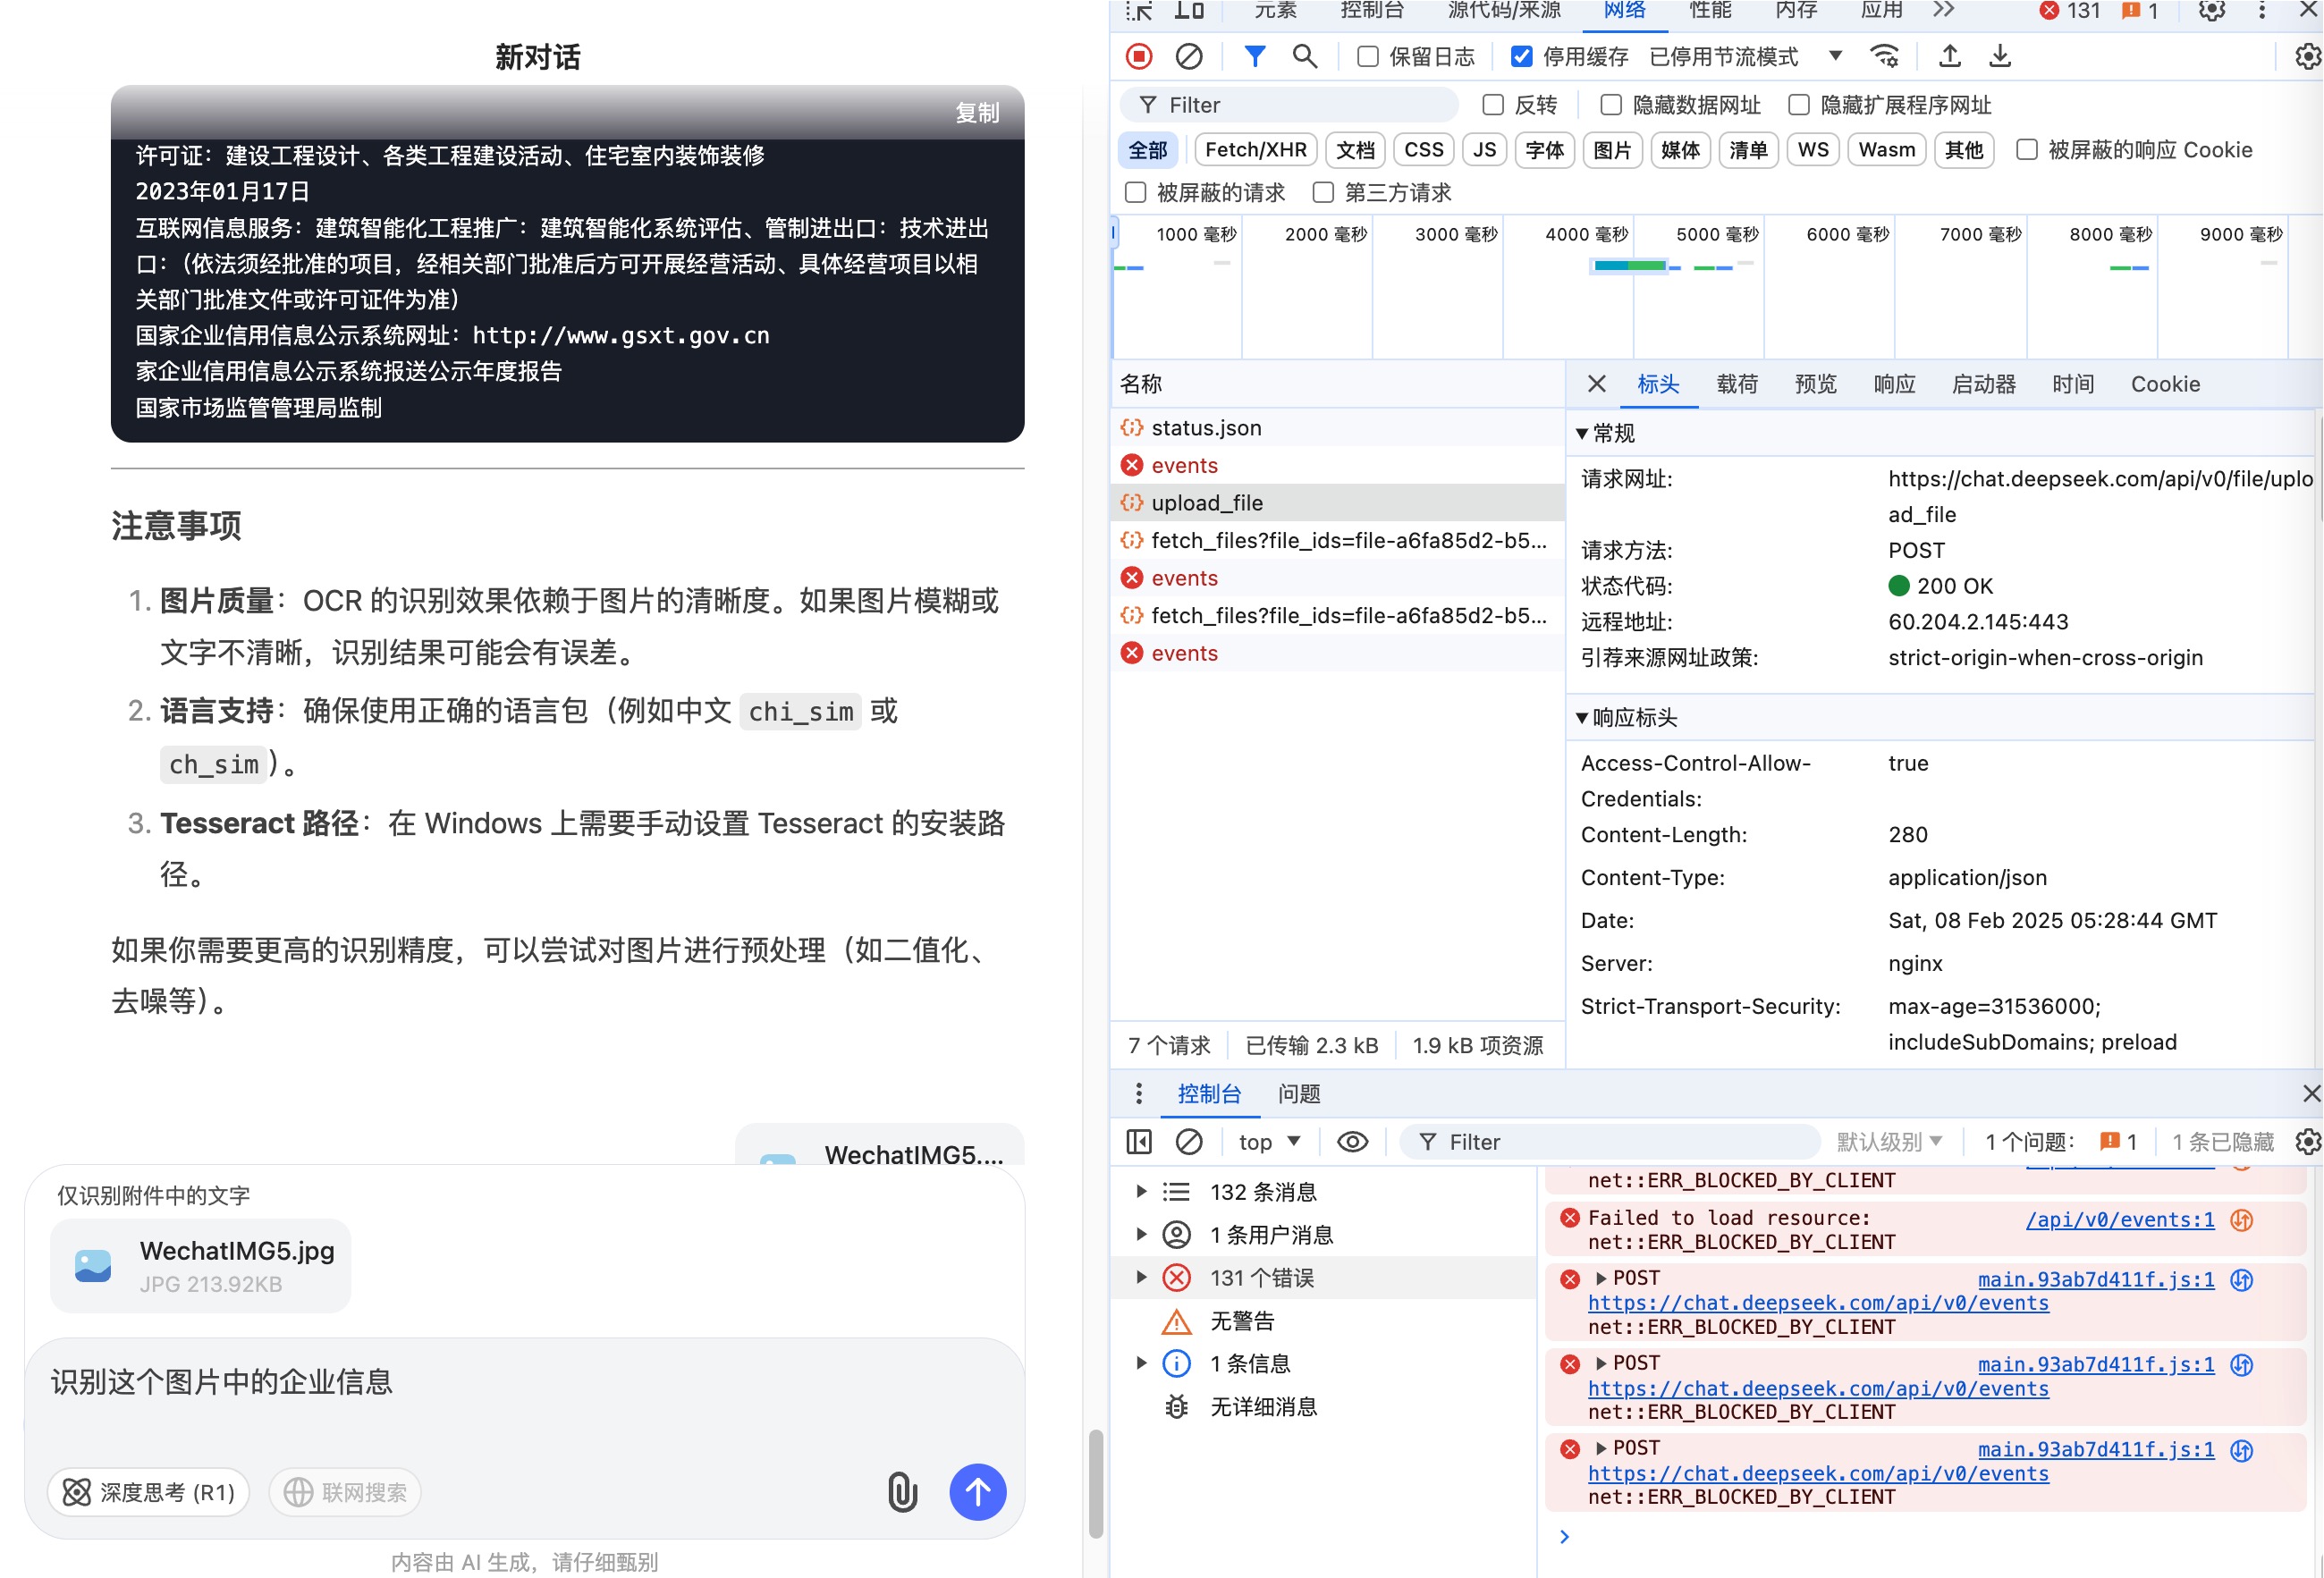Export HAR file download icon
Image resolution: width=2324 pixels, height=1578 pixels.
(x=1999, y=57)
